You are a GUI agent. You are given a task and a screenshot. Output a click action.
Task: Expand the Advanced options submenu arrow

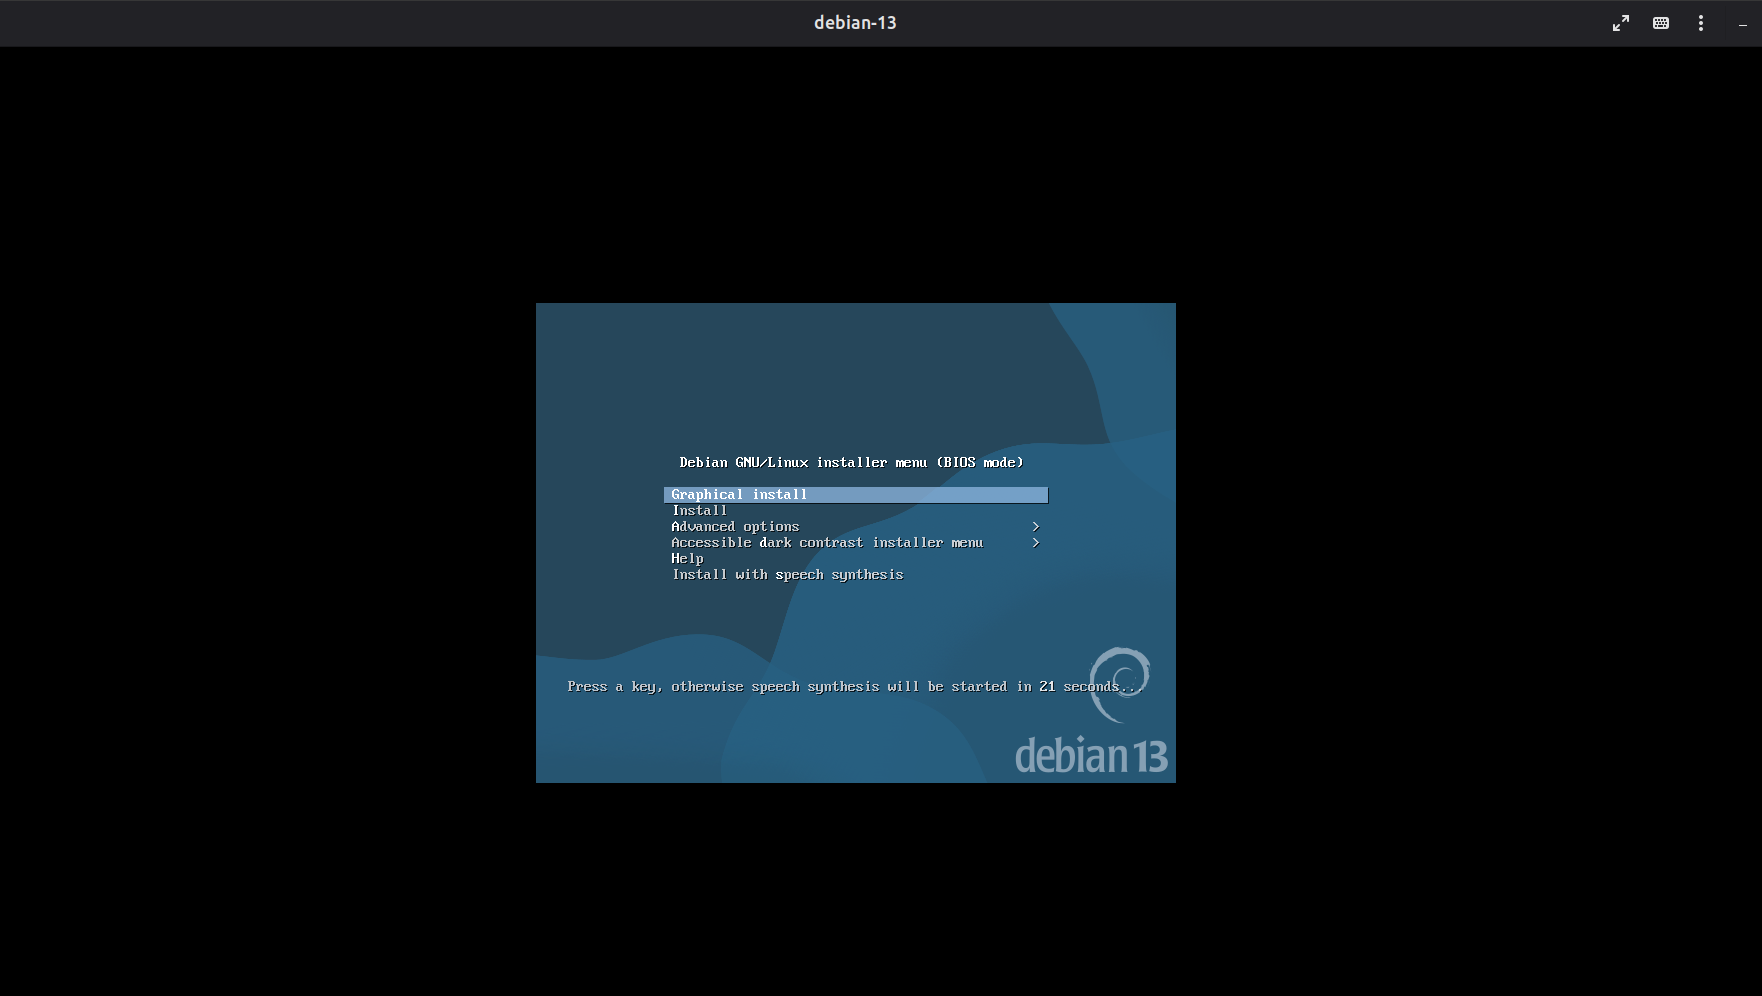click(x=1036, y=527)
